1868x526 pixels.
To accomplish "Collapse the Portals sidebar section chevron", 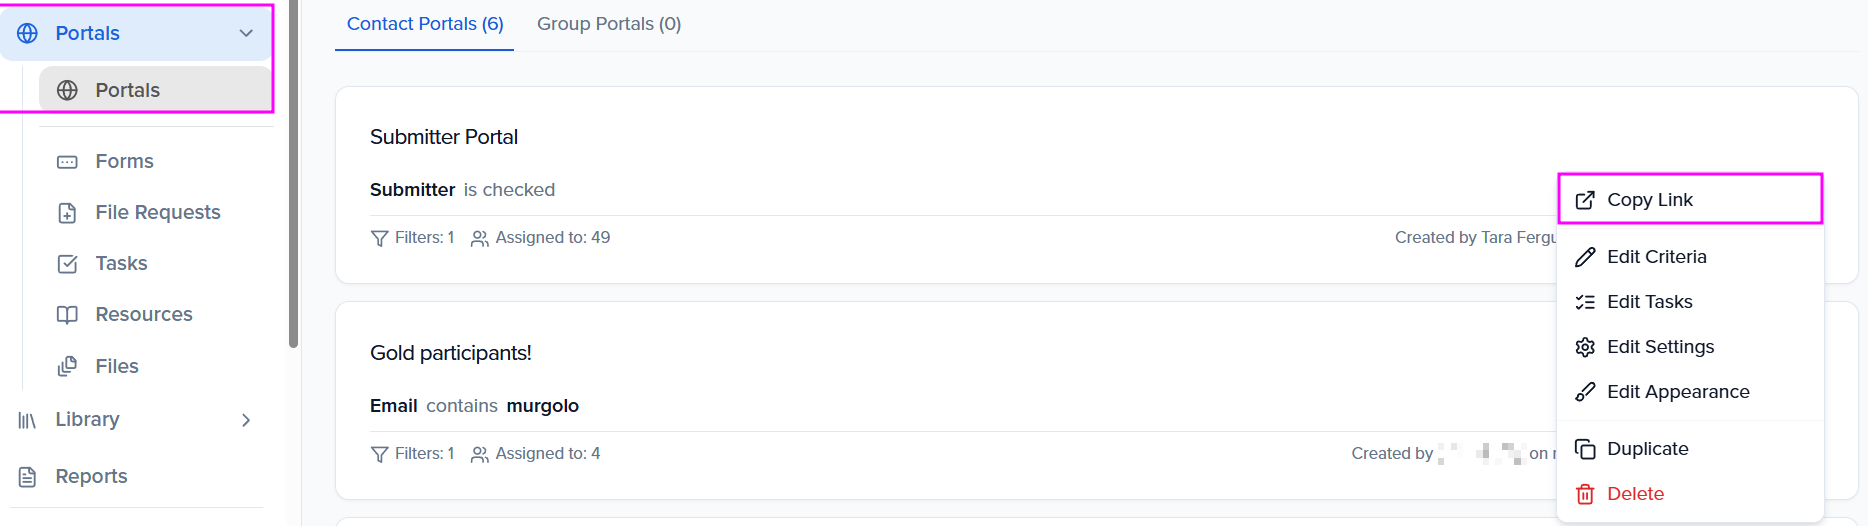I will tap(246, 33).
